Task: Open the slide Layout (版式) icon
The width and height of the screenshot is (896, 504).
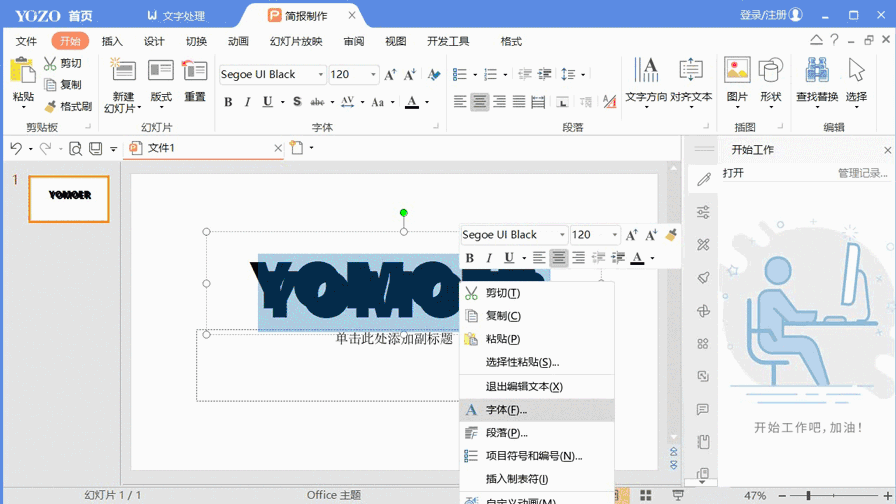Action: click(161, 71)
